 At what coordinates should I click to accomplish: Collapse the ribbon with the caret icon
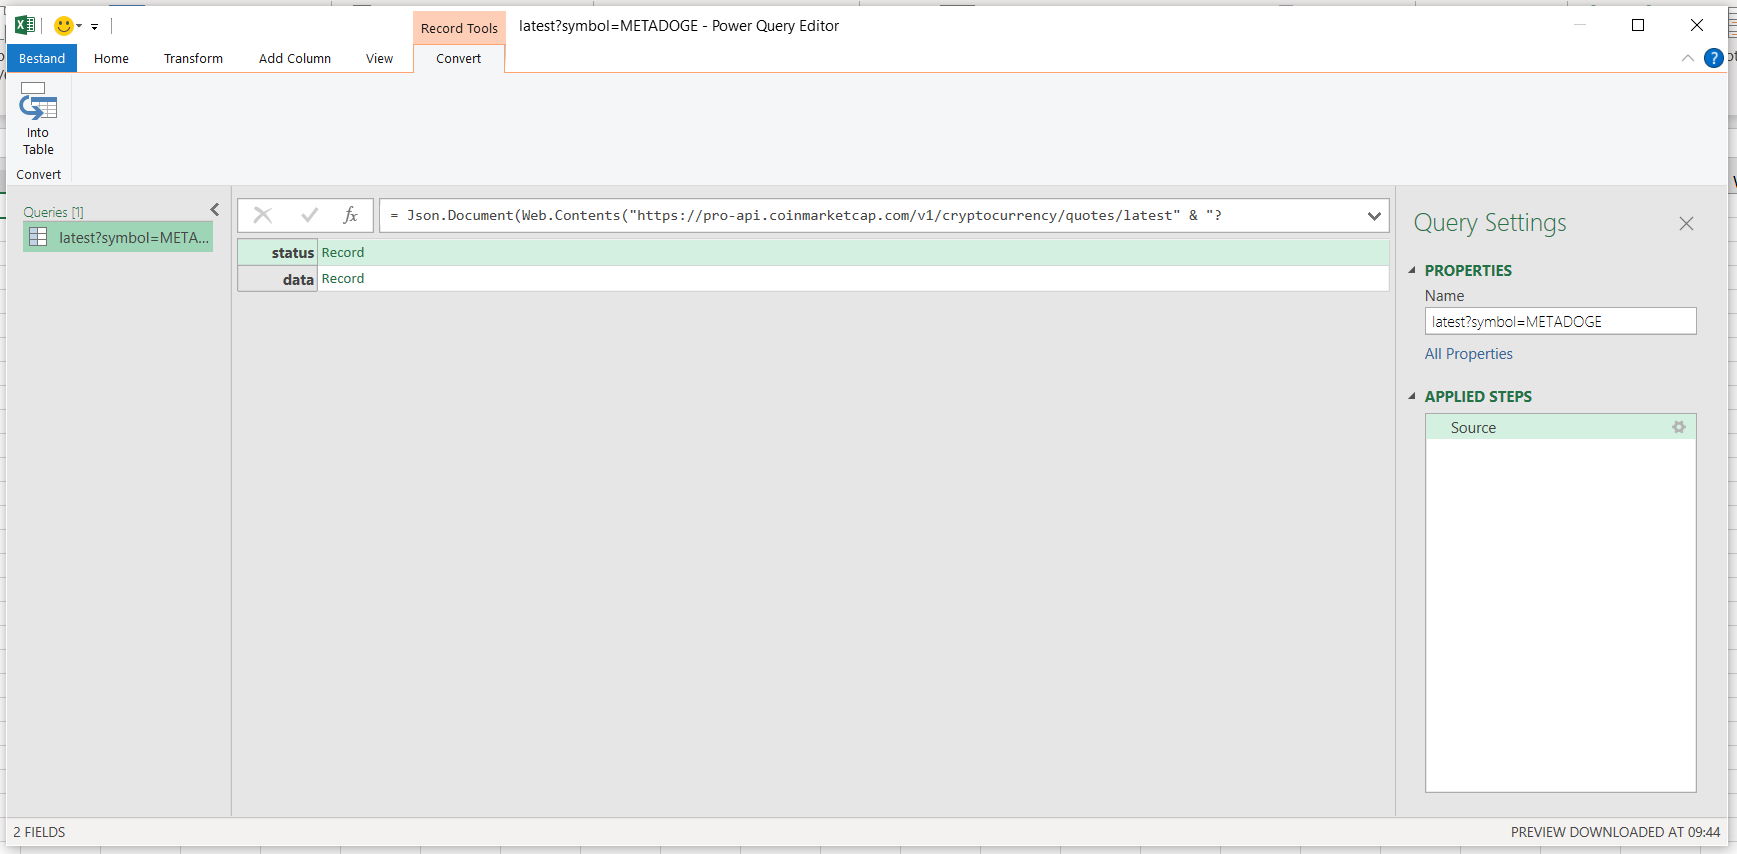pyautogui.click(x=1688, y=58)
